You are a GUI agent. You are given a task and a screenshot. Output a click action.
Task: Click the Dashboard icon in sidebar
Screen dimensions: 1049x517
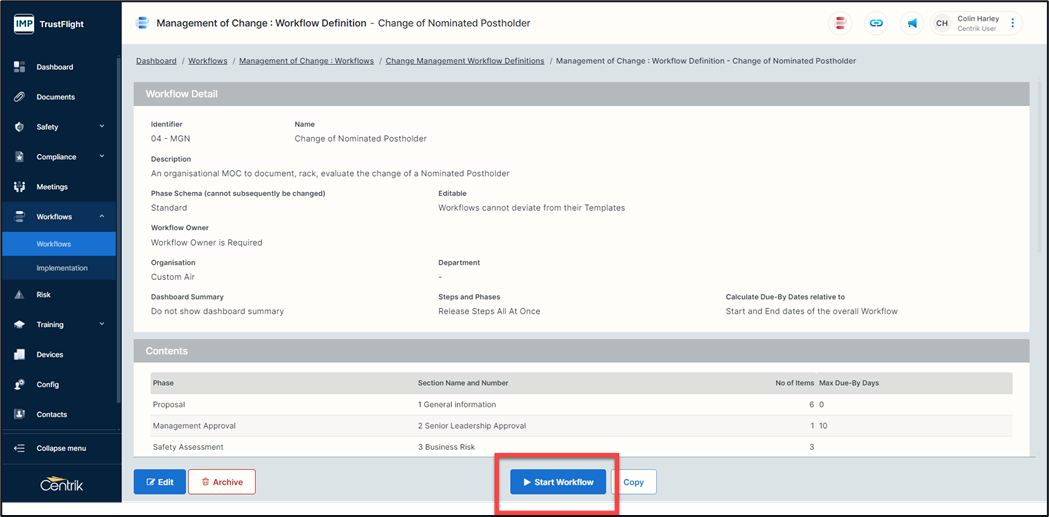point(19,67)
